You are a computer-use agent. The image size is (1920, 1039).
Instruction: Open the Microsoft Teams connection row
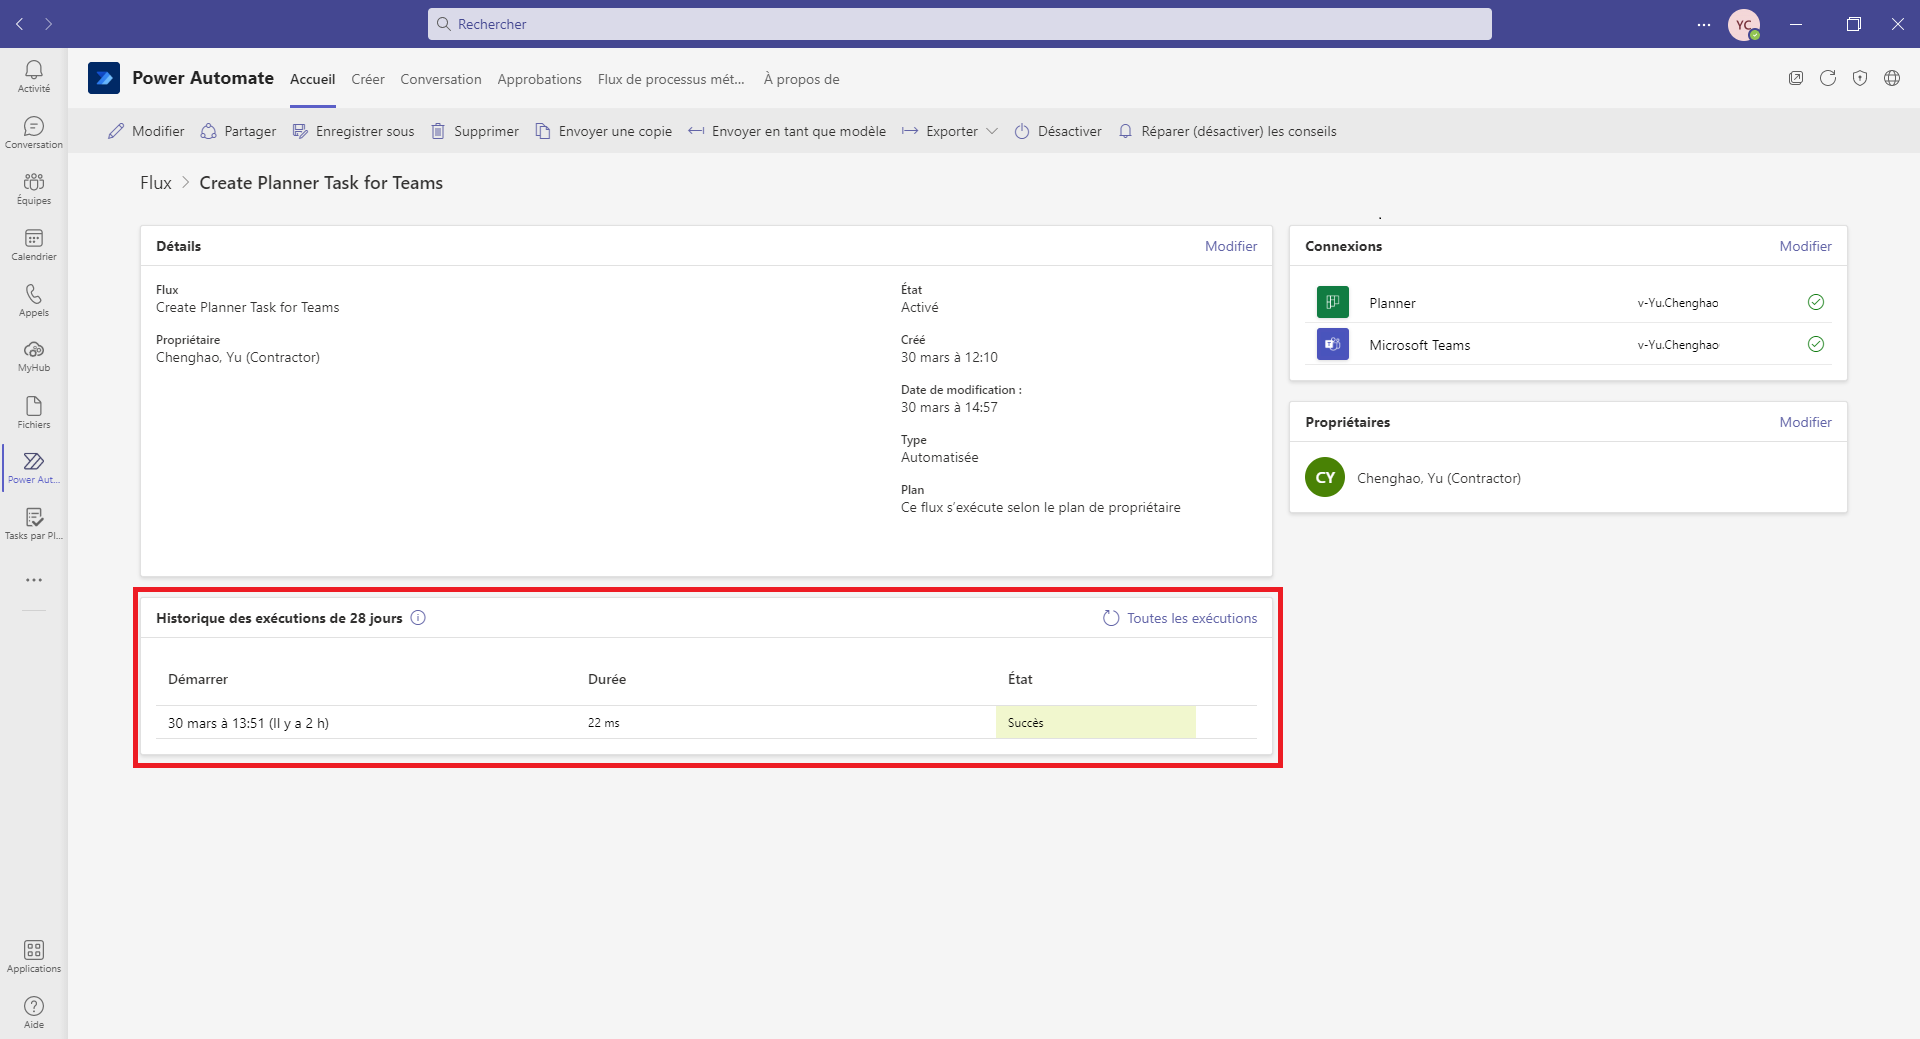point(1568,344)
